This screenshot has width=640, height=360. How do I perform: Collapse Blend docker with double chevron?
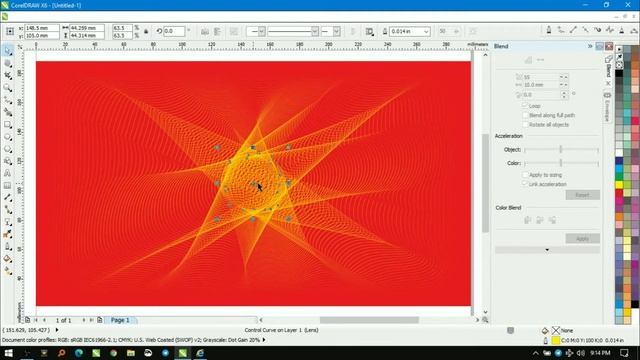(x=590, y=46)
